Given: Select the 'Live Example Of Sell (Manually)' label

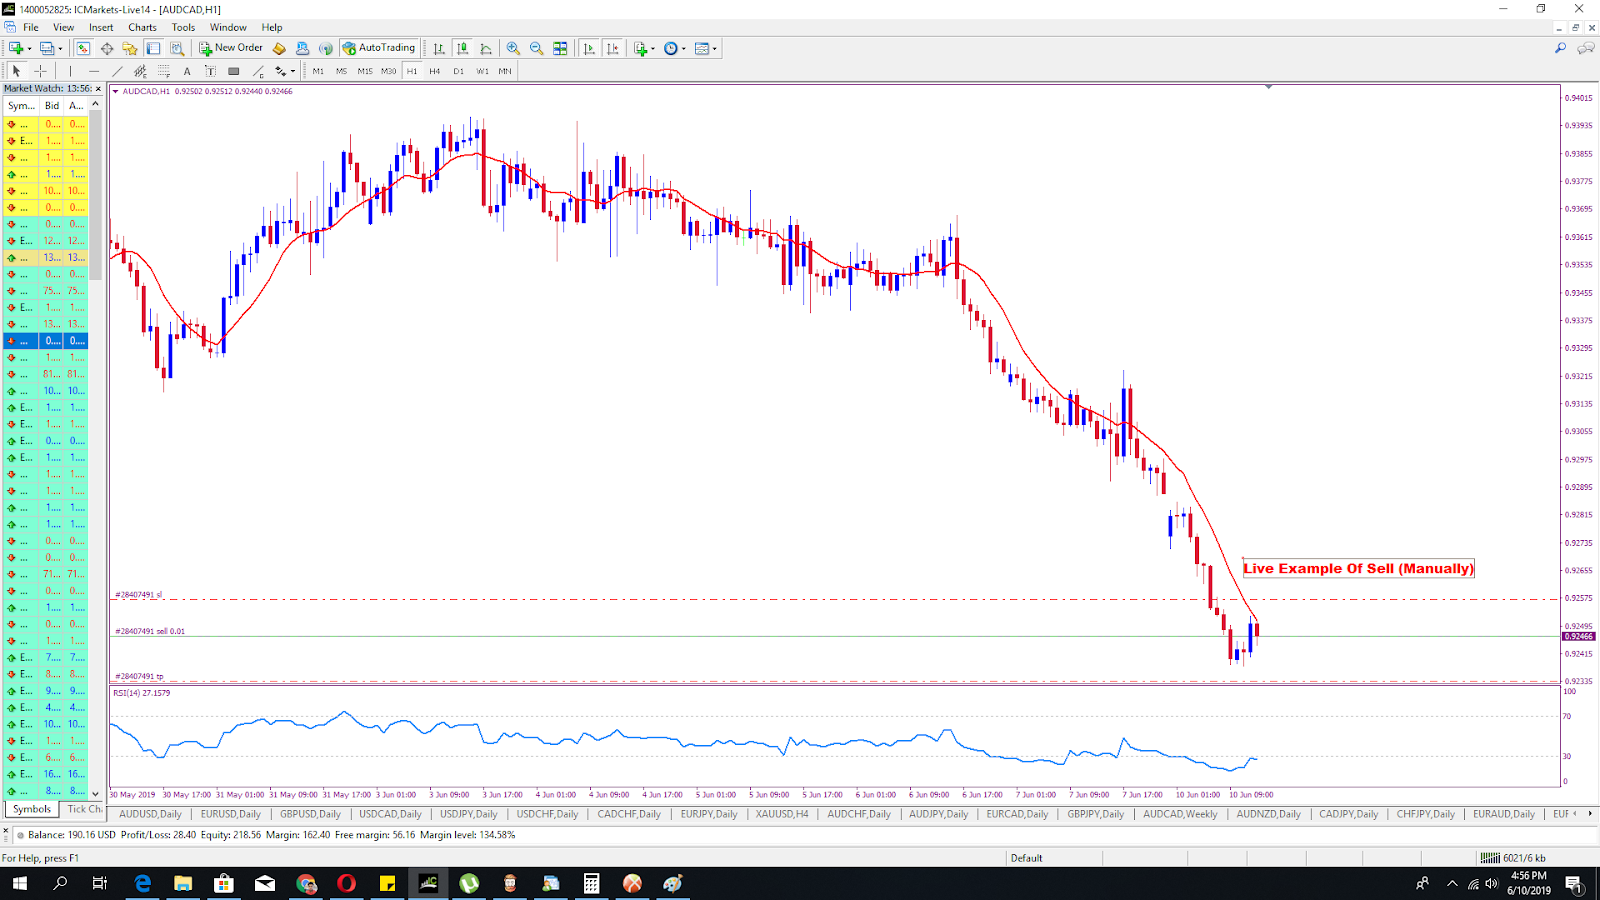Looking at the screenshot, I should [1358, 568].
